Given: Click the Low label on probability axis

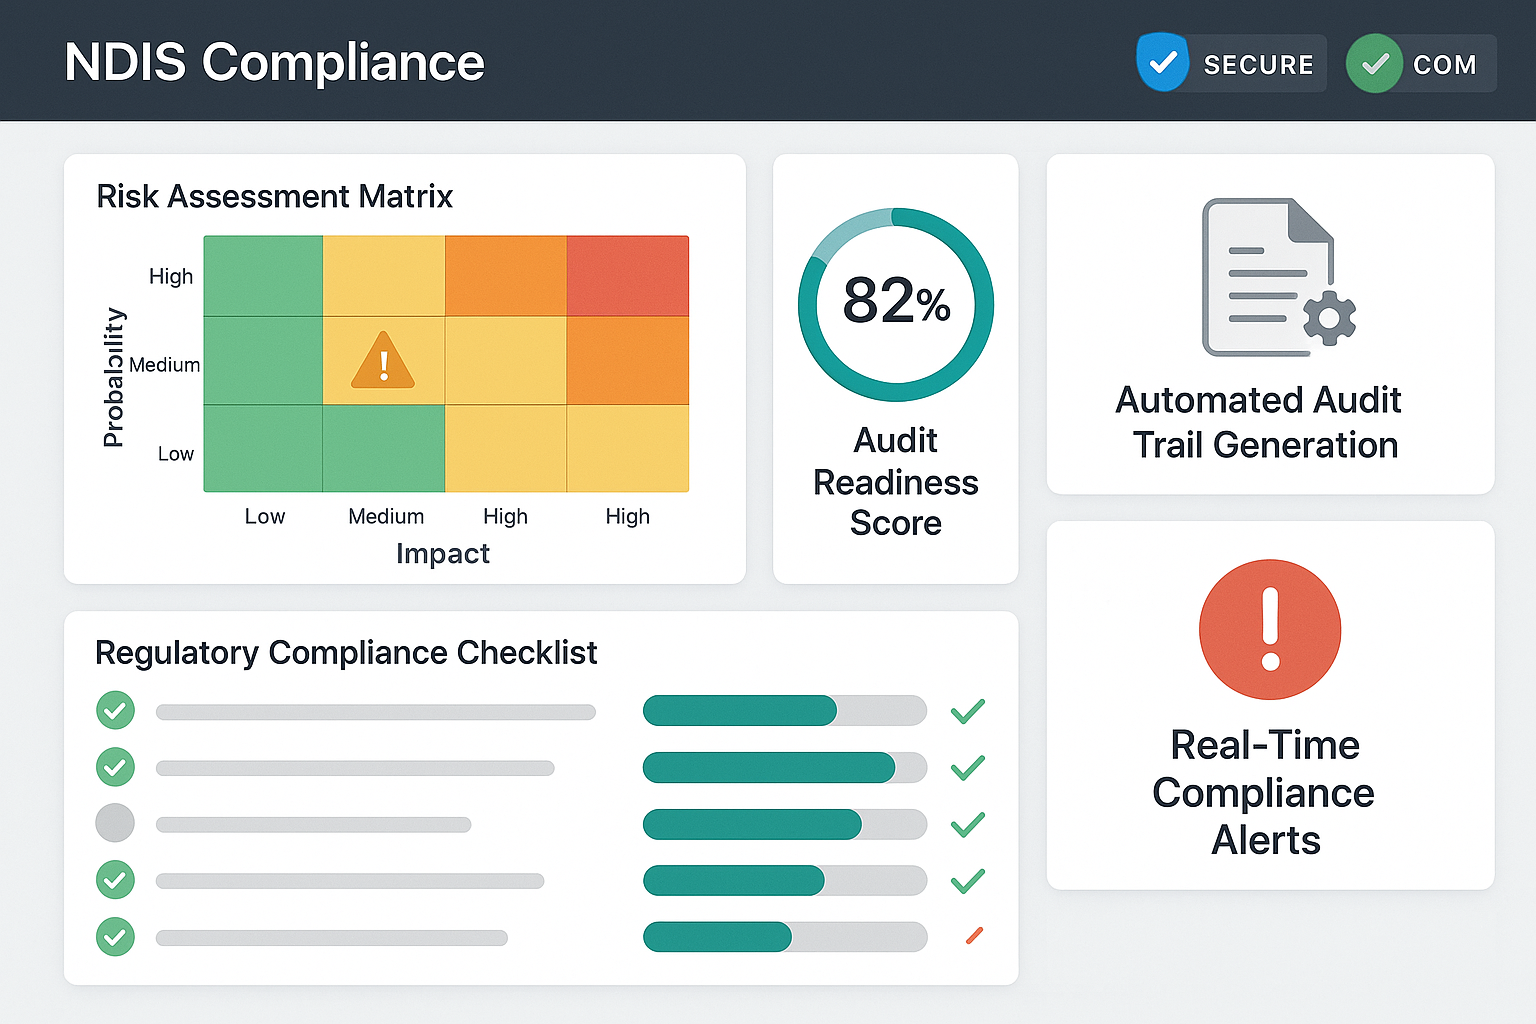Looking at the screenshot, I should coord(176,454).
